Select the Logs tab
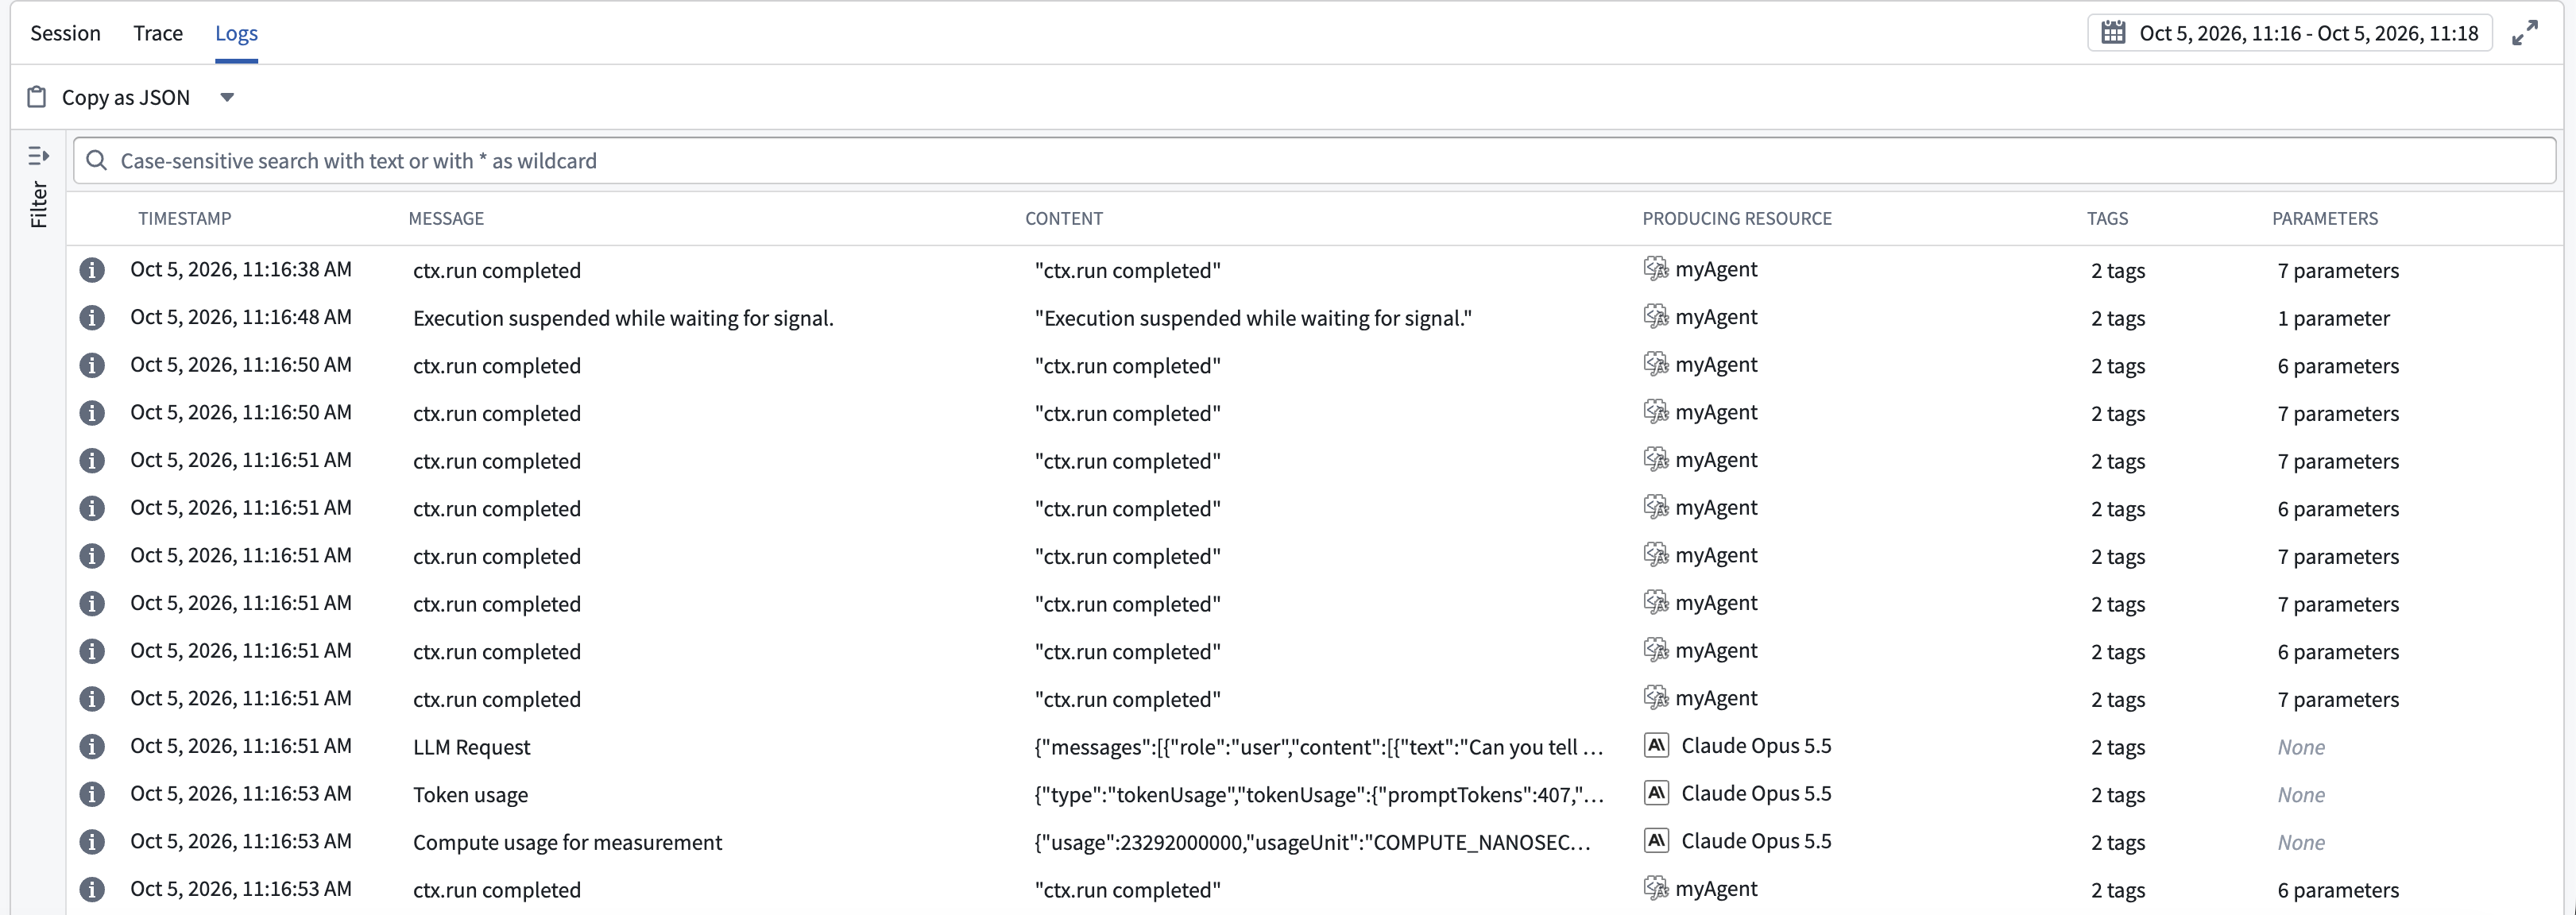The height and width of the screenshot is (915, 2576). coord(236,33)
